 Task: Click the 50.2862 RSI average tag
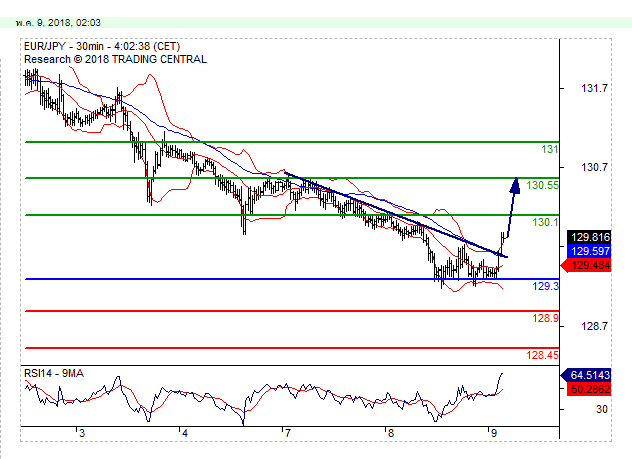(x=589, y=389)
